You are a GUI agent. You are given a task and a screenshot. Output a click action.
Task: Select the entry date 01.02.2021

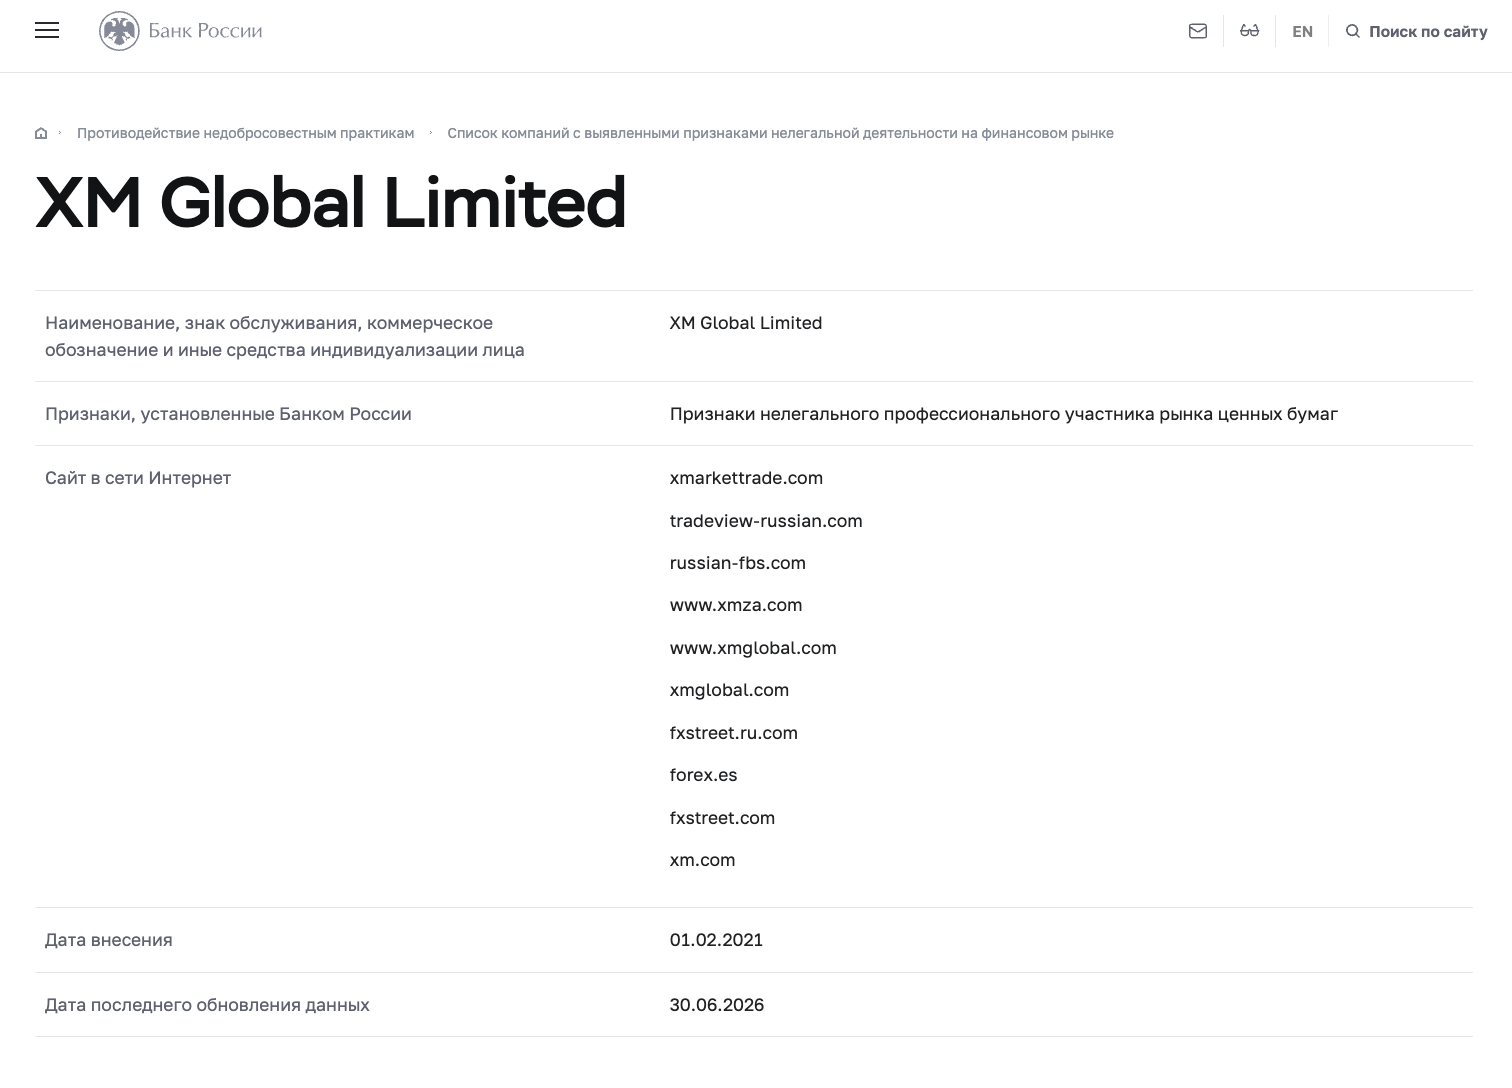(716, 940)
